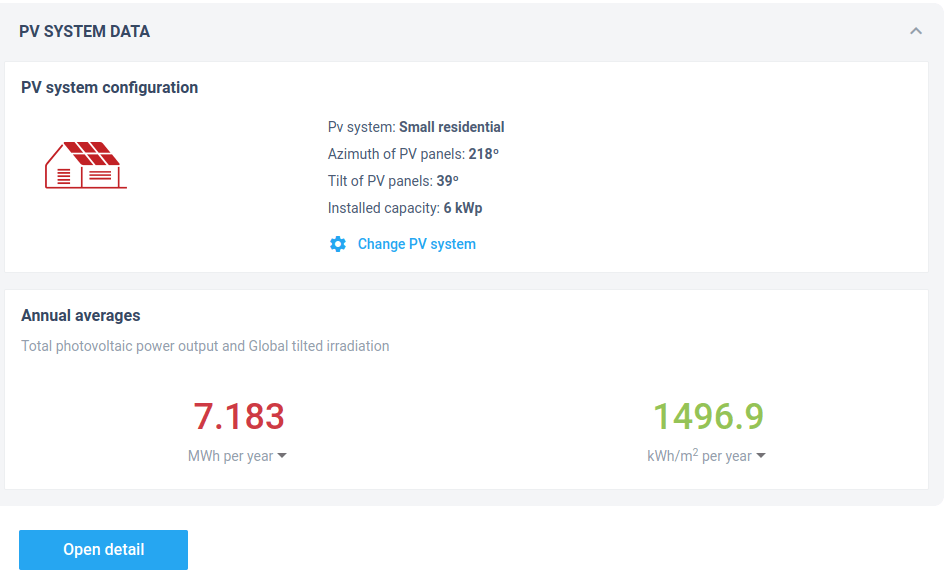The image size is (946, 586).
Task: Click the PV SYSTEM DATA header title
Action: pyautogui.click(x=84, y=32)
